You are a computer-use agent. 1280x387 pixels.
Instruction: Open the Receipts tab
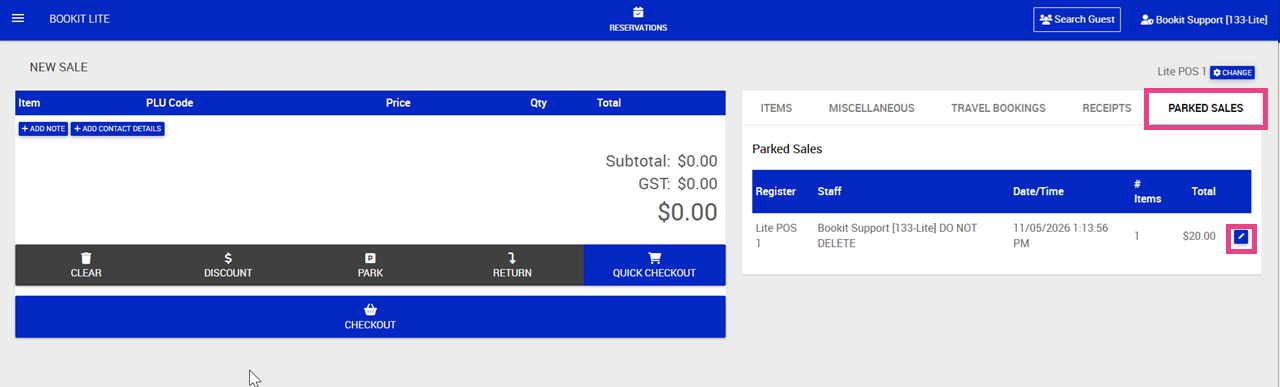(1107, 108)
